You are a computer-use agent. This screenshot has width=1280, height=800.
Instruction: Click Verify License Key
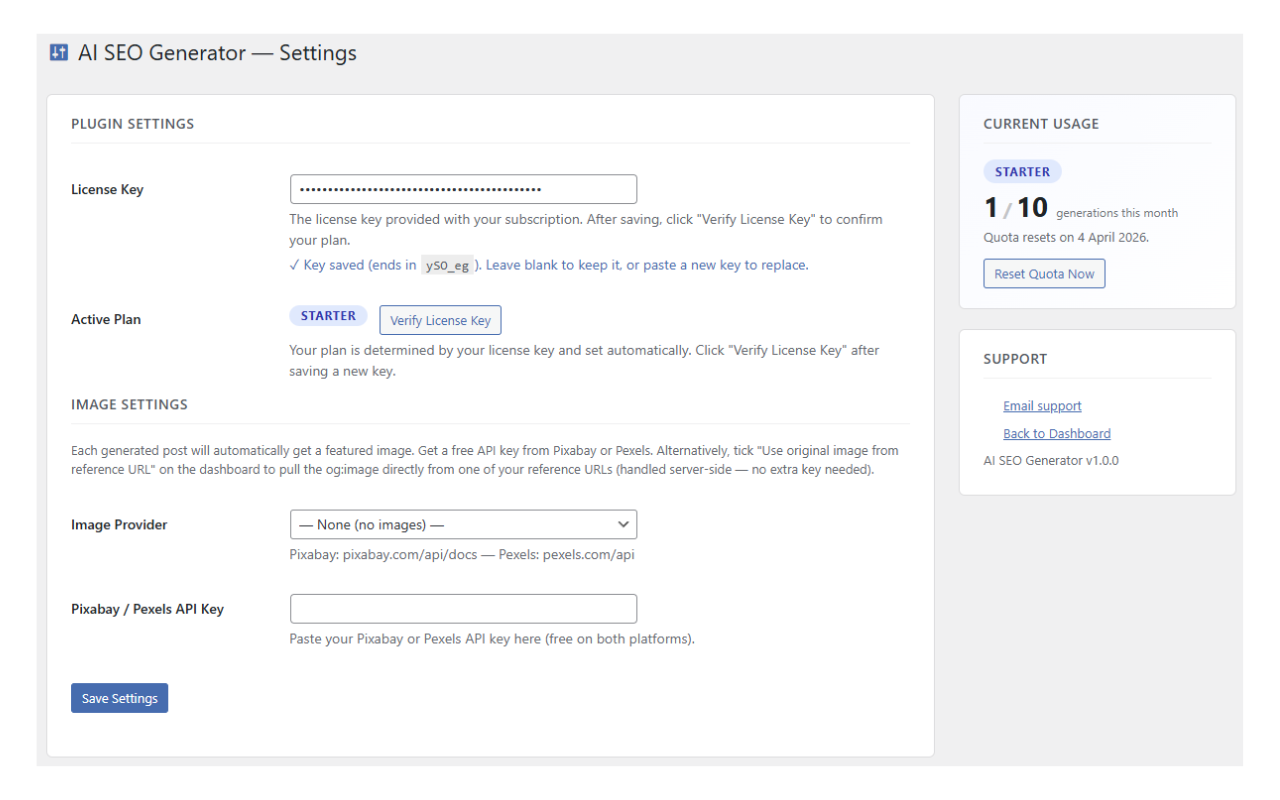point(440,320)
